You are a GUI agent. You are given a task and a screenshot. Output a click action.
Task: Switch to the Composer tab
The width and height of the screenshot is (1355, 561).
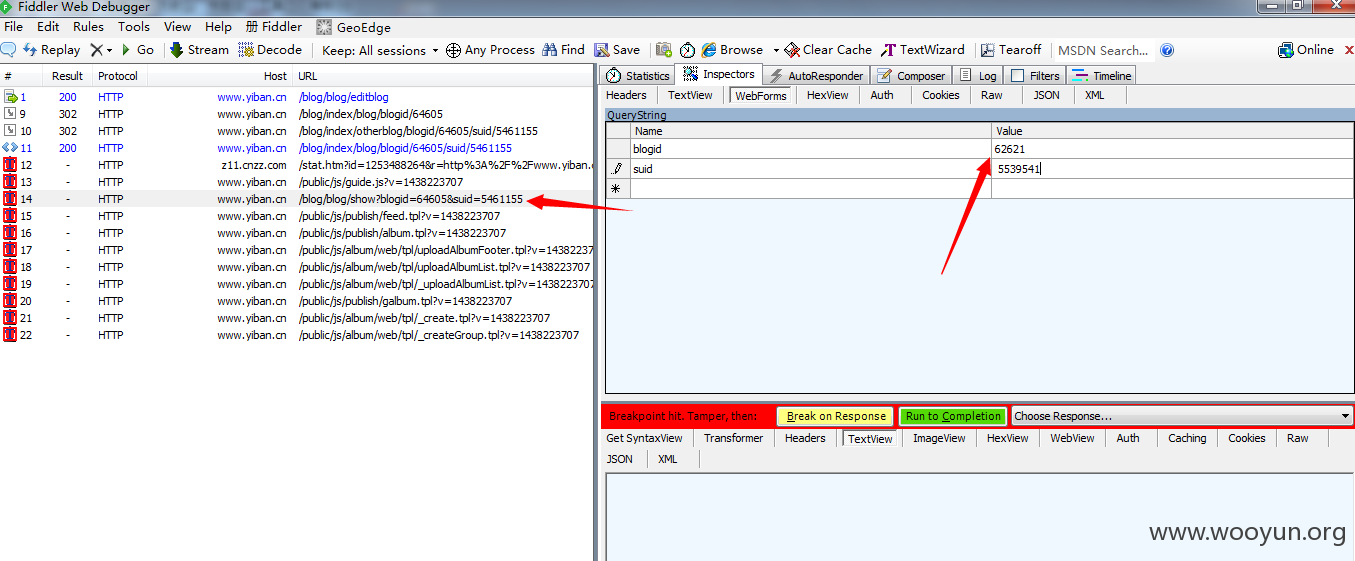coord(910,75)
